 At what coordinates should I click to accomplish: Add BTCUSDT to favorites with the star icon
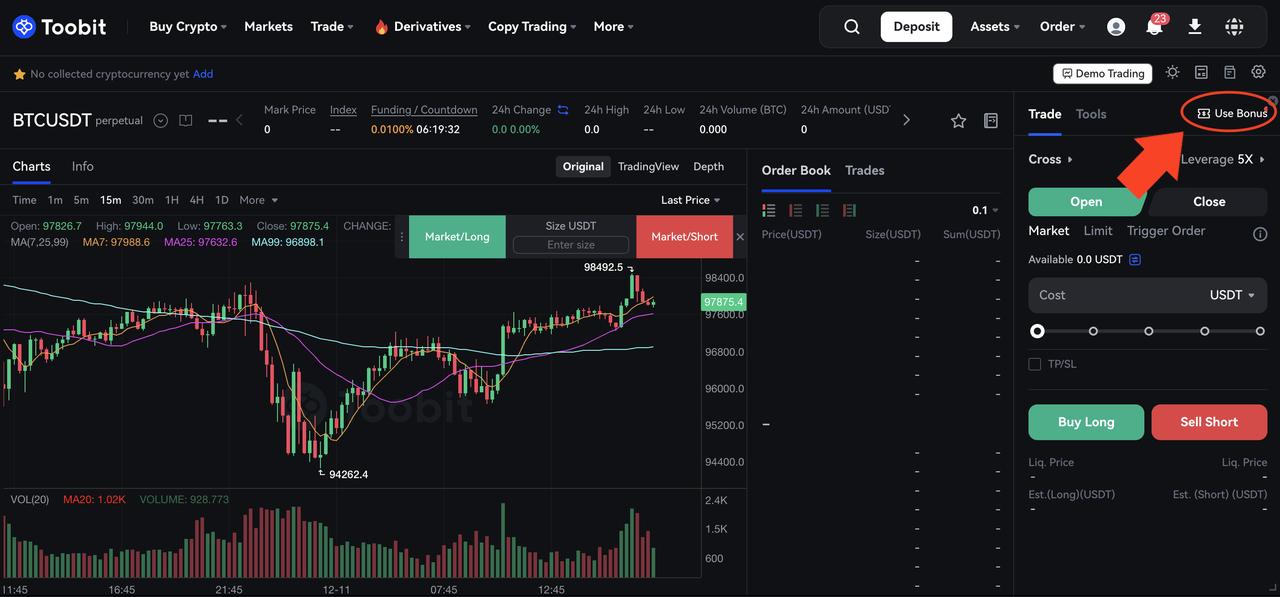coord(958,121)
